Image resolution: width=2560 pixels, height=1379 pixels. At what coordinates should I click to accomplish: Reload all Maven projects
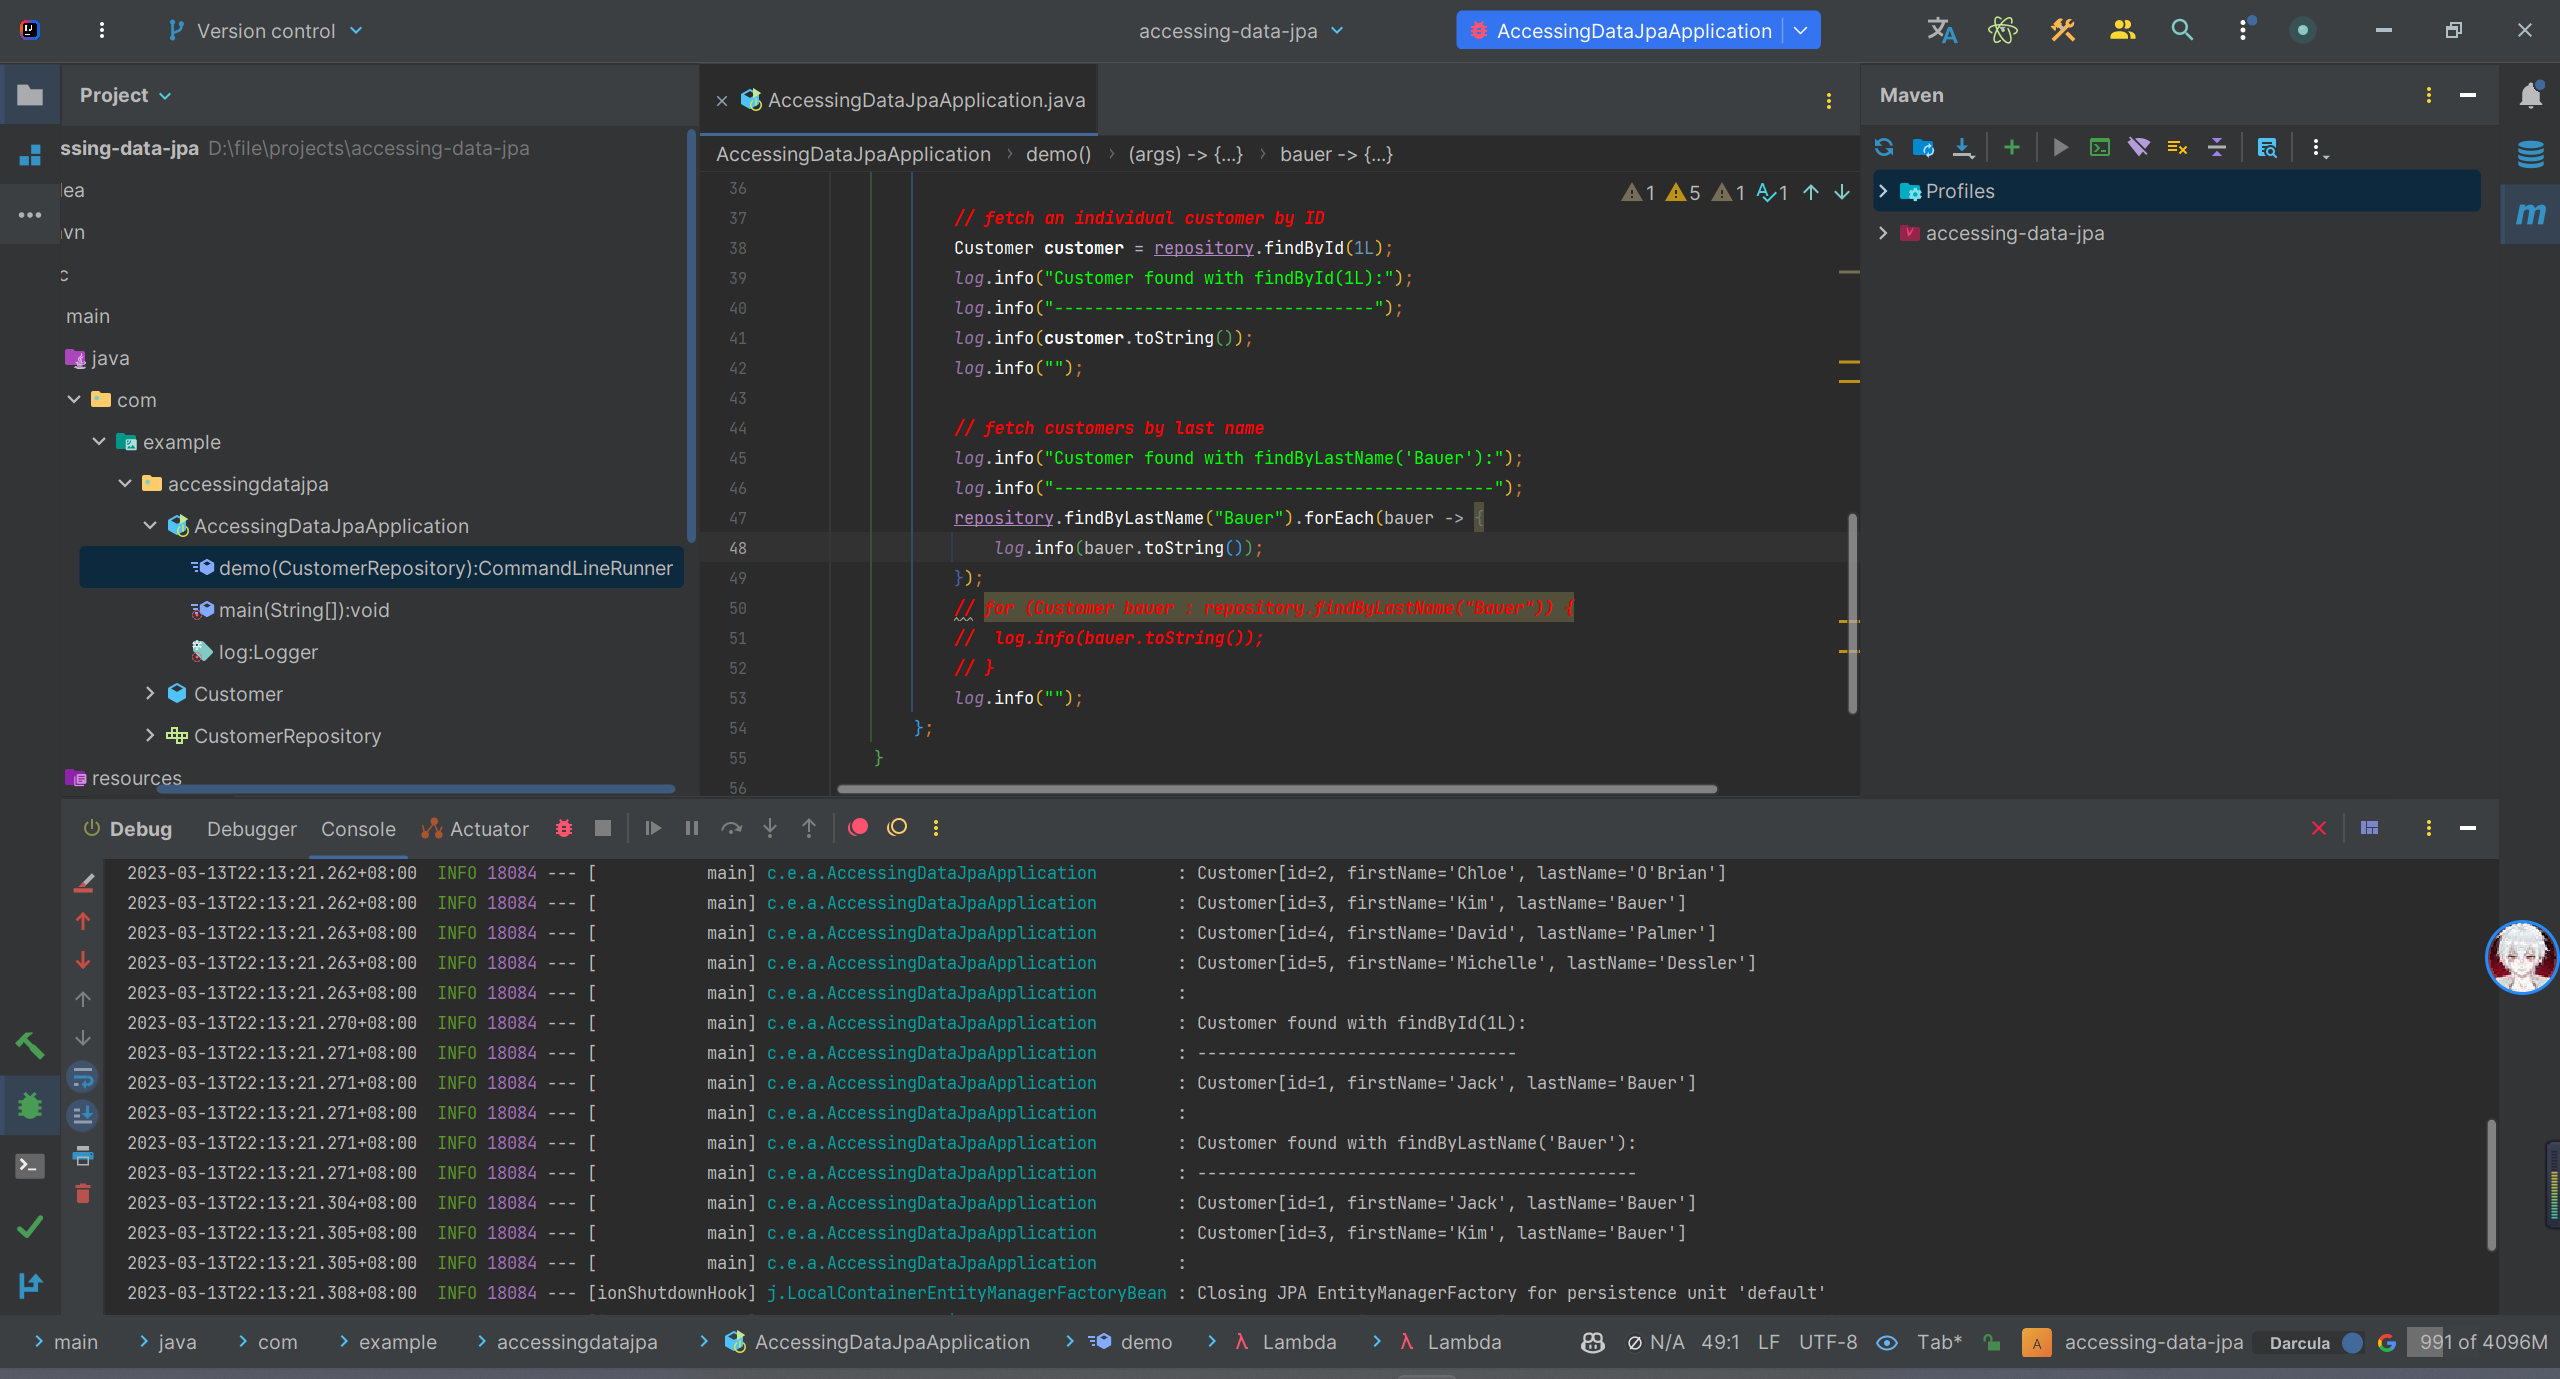click(x=1884, y=148)
